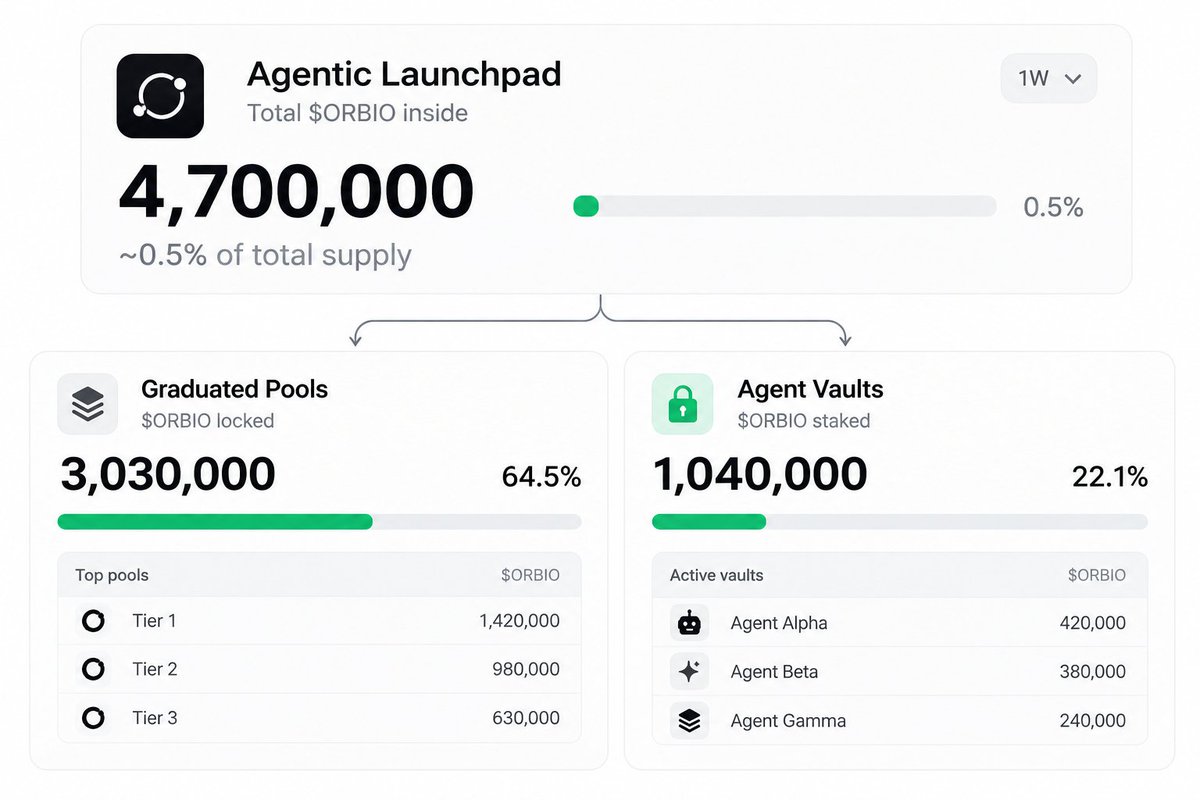The width and height of the screenshot is (1200, 800).
Task: Click the 980,000 value for Tier 2
Action: coord(526,669)
